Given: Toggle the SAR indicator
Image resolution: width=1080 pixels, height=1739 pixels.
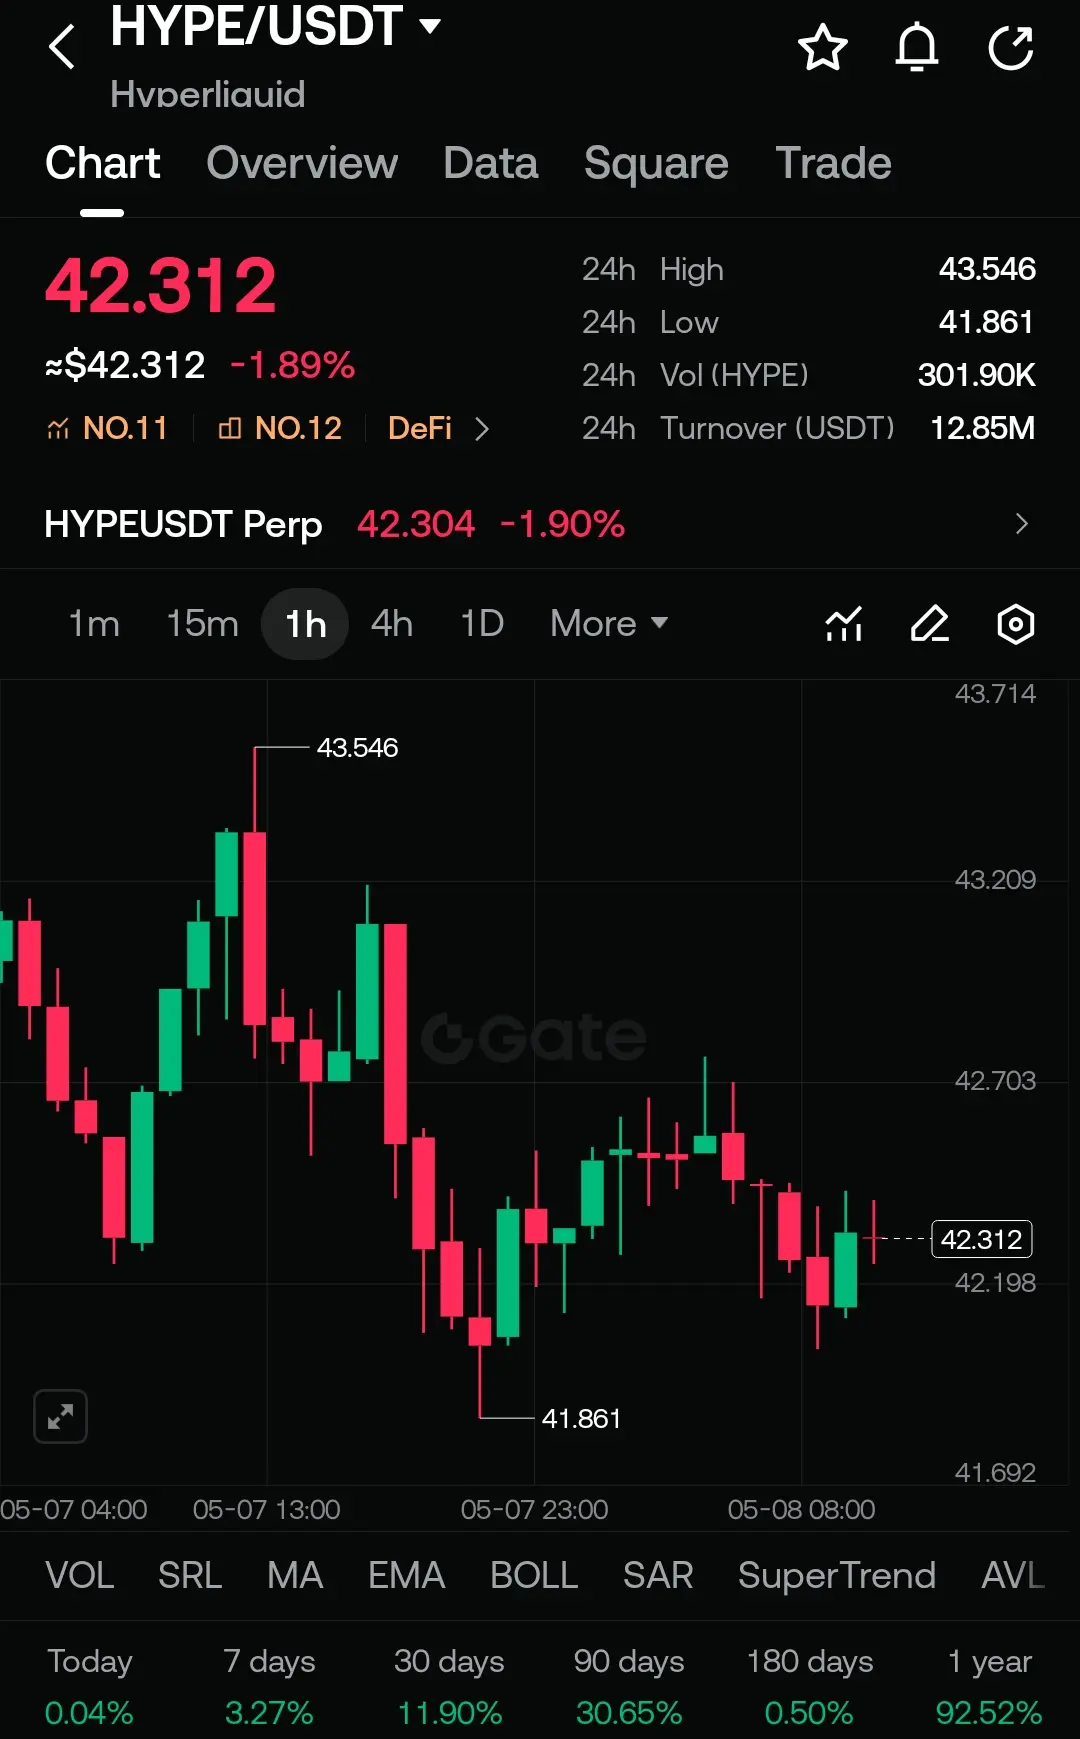Looking at the screenshot, I should [x=658, y=1575].
